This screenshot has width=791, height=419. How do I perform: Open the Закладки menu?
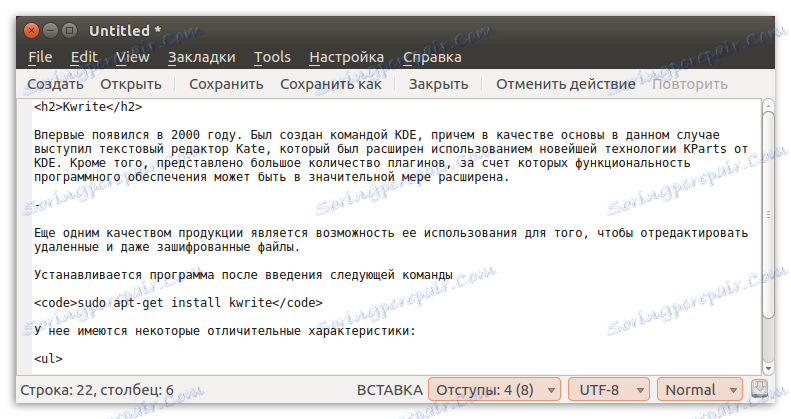[x=201, y=57]
